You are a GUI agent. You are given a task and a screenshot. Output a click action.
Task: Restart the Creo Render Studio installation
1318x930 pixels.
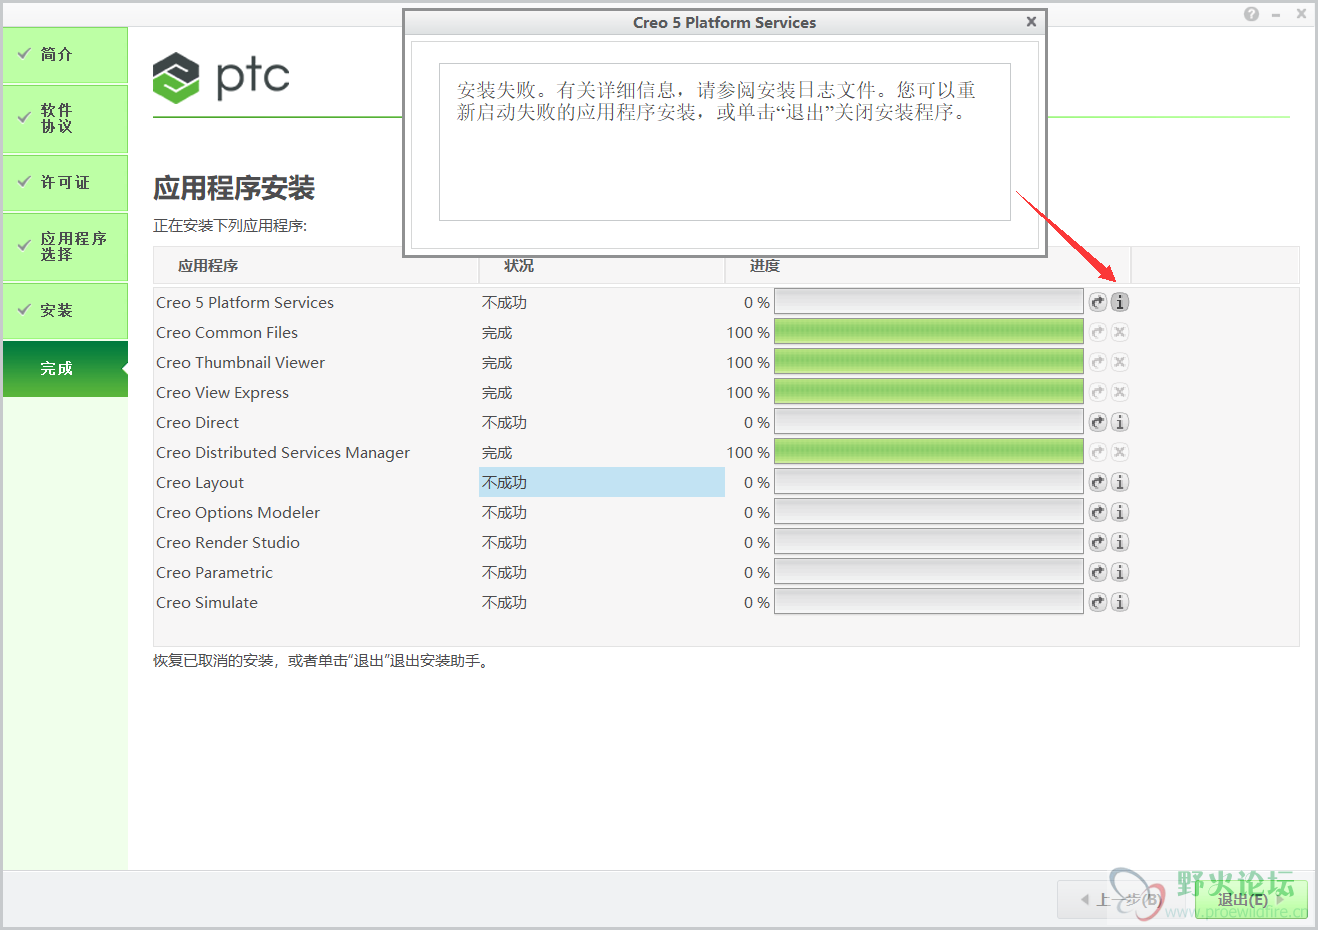tap(1098, 542)
